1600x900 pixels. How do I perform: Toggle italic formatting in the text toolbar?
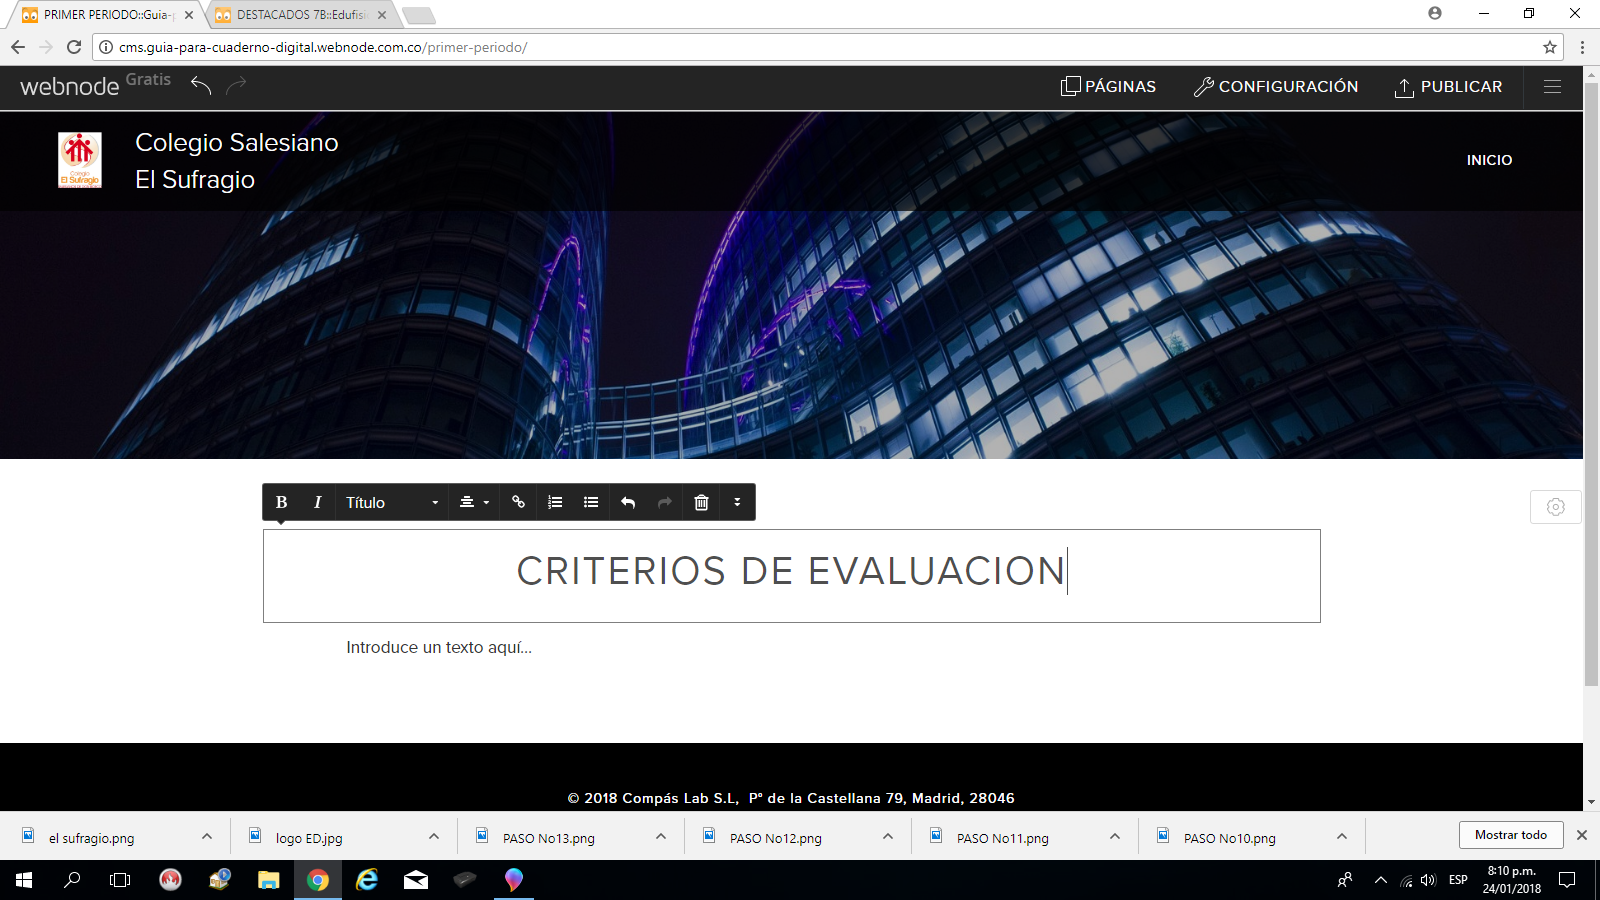click(x=317, y=502)
